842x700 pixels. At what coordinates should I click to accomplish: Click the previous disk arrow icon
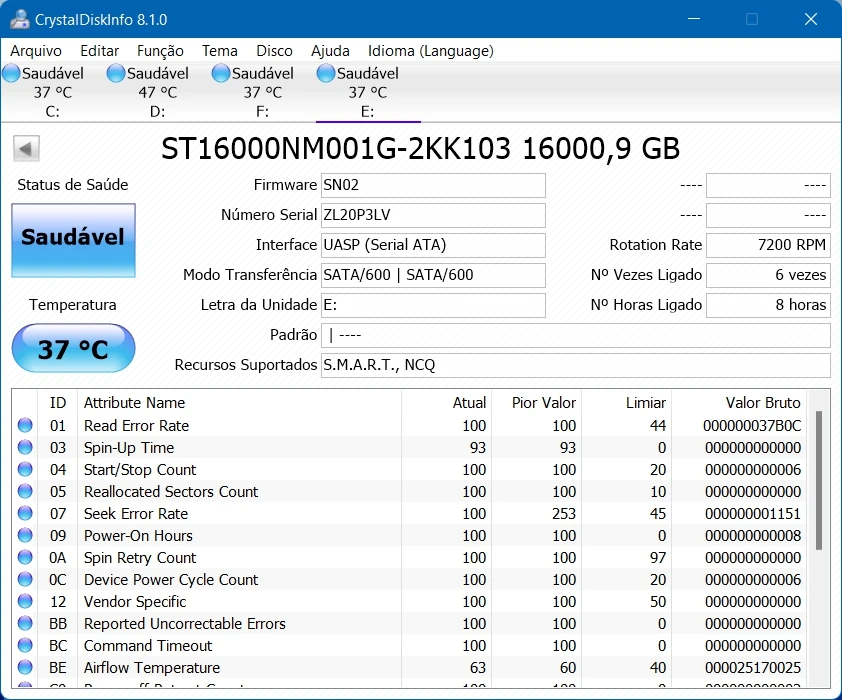tap(26, 150)
